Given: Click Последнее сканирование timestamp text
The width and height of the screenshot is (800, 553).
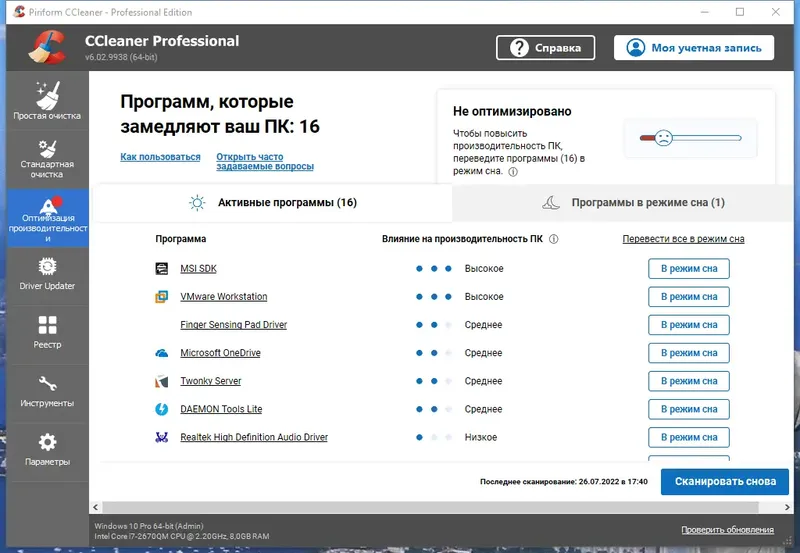Looking at the screenshot, I should tap(564, 482).
